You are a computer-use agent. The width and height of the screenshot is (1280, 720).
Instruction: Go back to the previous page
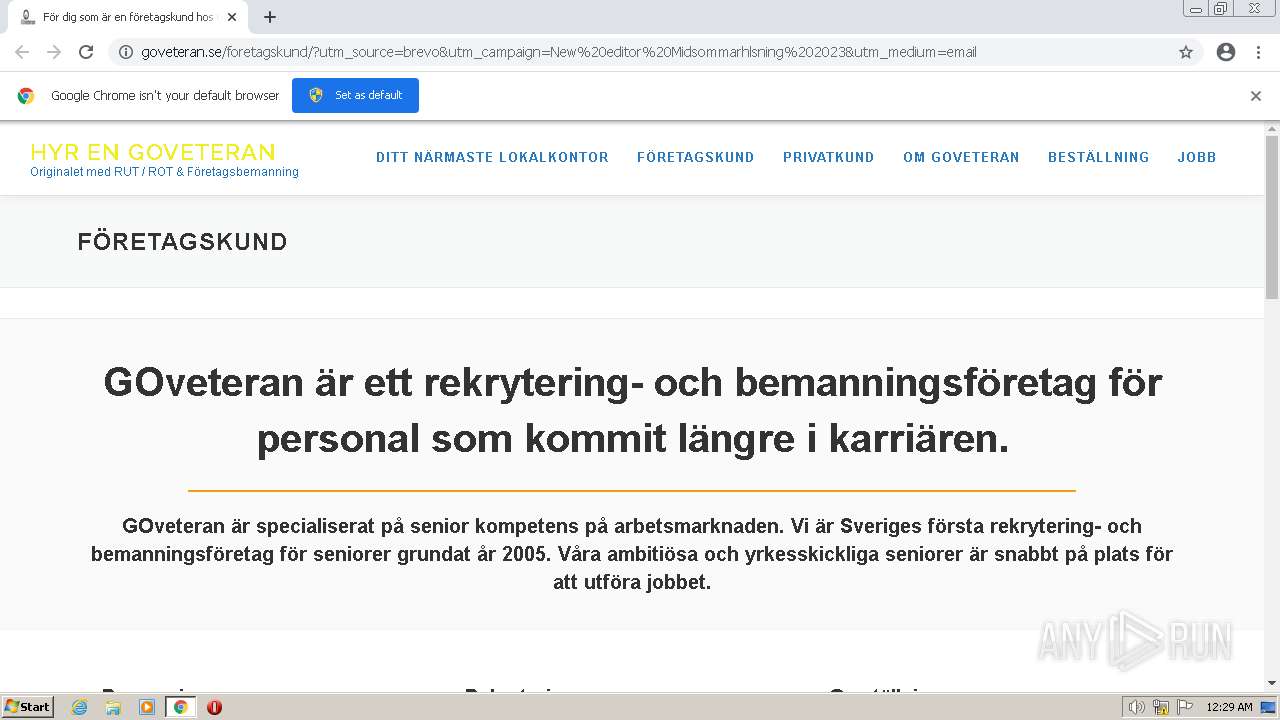22,52
